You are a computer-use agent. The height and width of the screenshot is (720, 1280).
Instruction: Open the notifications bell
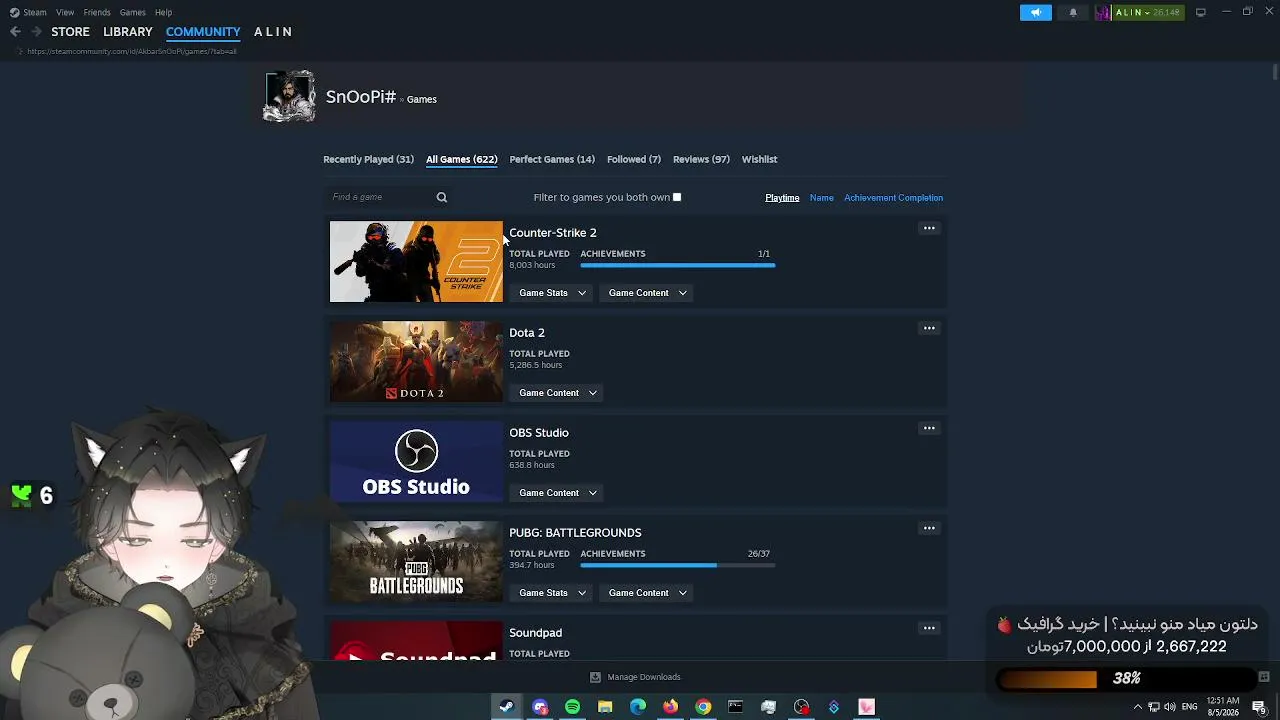tap(1073, 12)
